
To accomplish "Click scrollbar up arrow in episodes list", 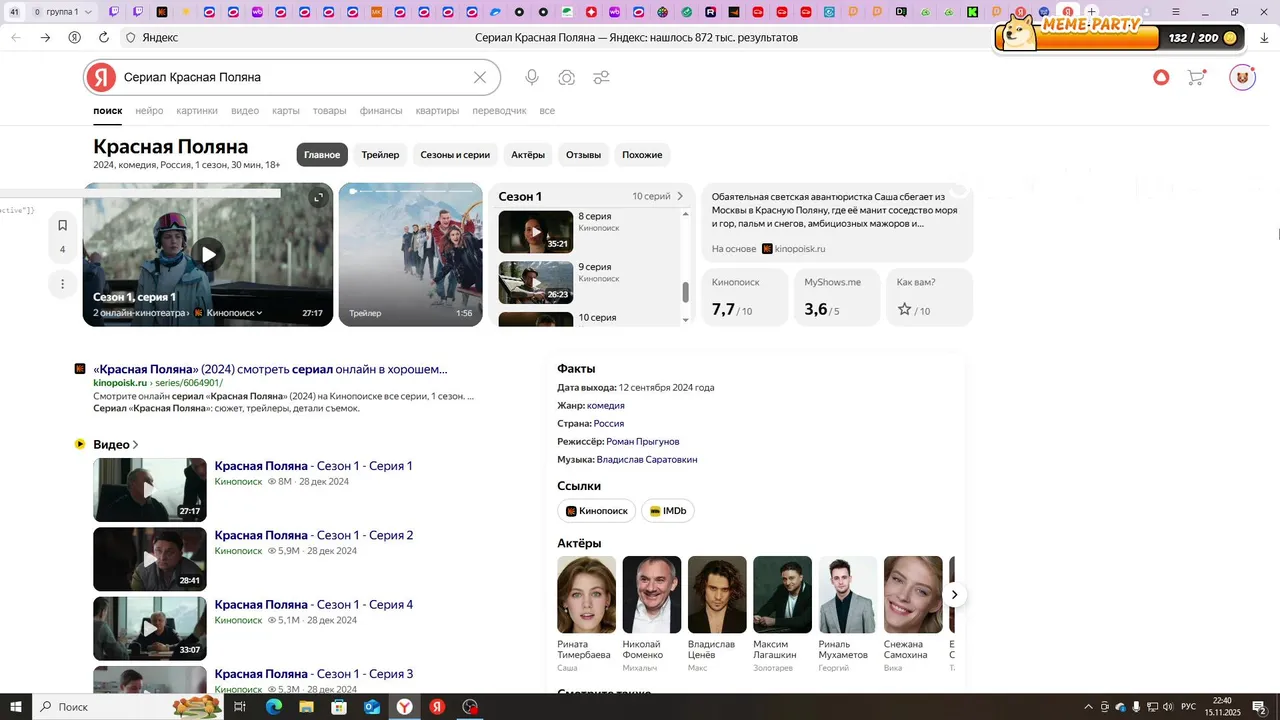I will (x=686, y=212).
